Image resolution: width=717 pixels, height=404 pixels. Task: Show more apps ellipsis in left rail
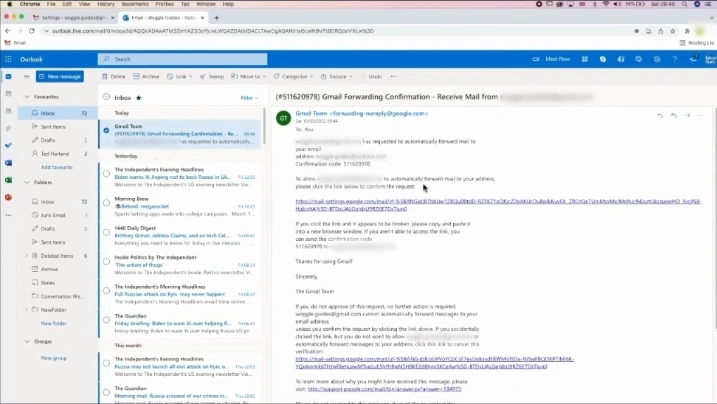(8, 215)
